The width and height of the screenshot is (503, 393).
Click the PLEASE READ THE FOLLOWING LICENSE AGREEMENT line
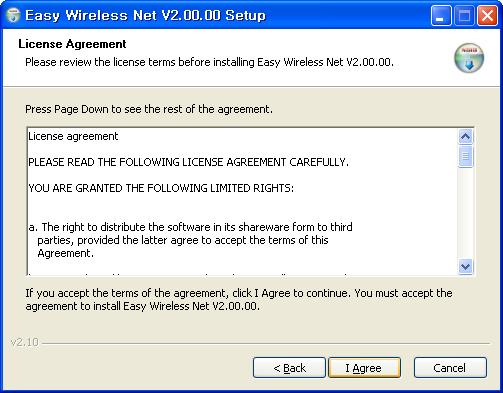[x=188, y=162]
